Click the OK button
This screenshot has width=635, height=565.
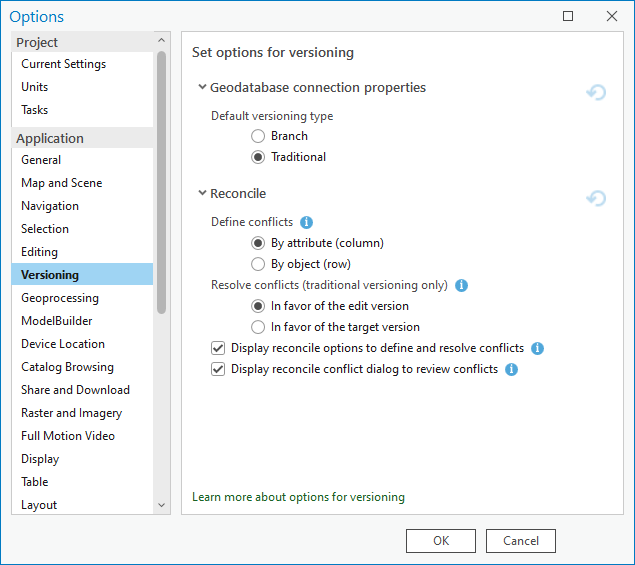tap(440, 541)
